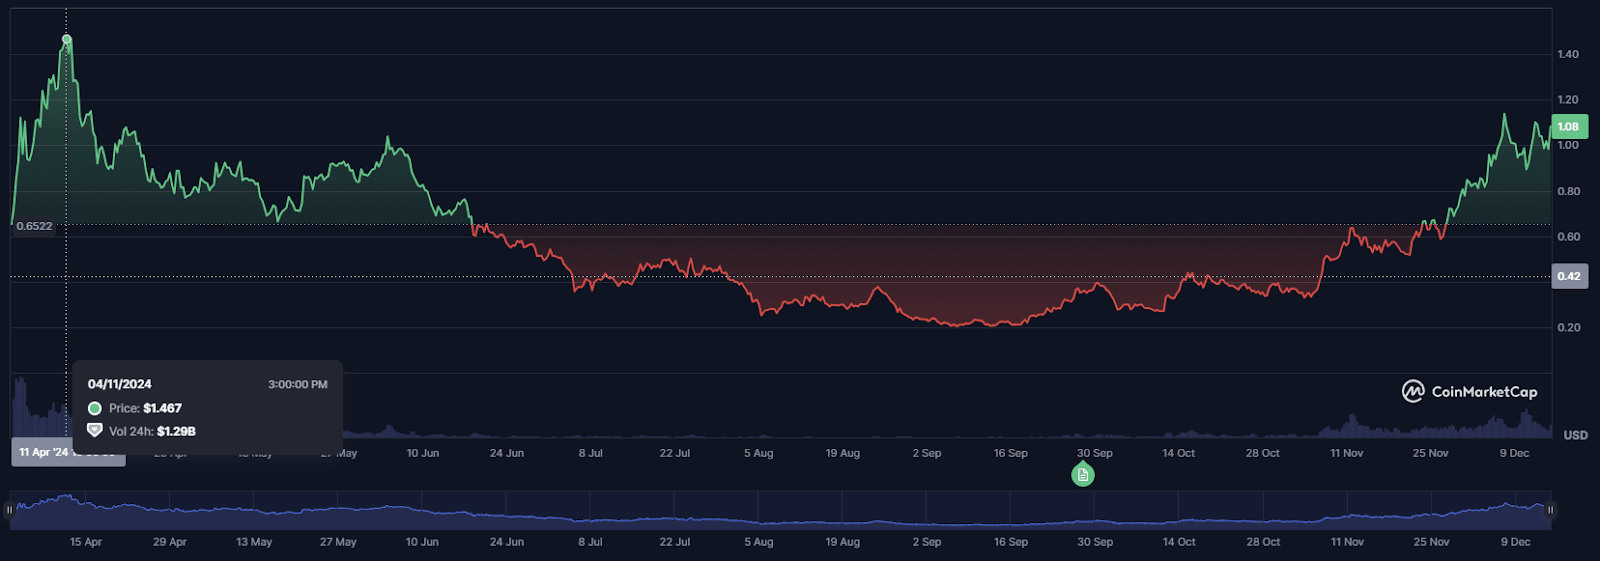Click 9 Dec in the navigator timeline
The height and width of the screenshot is (561, 1600).
coord(1515,542)
